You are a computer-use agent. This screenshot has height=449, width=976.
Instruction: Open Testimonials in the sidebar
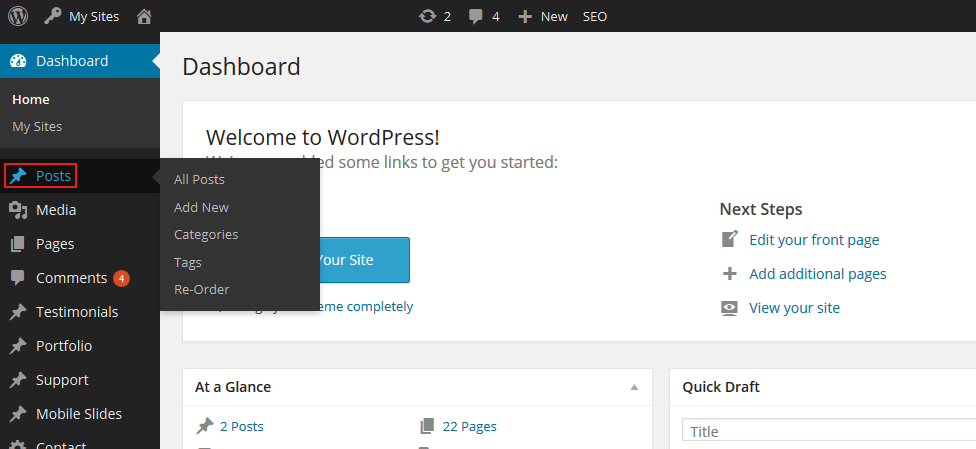(x=77, y=312)
